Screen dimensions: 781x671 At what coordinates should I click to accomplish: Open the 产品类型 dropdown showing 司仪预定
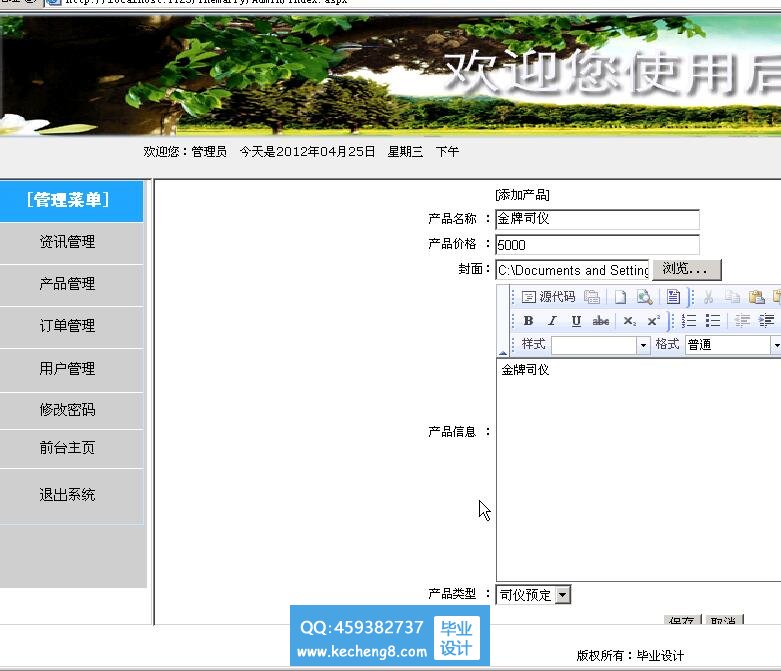pyautogui.click(x=533, y=595)
